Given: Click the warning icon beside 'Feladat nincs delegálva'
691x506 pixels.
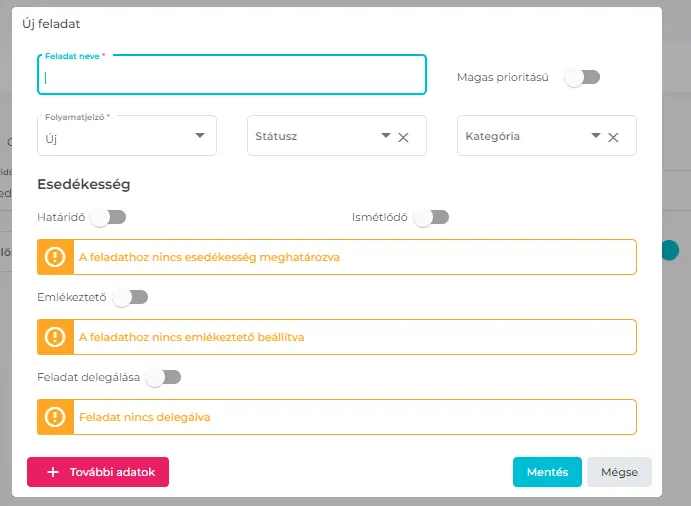Looking at the screenshot, I should (x=55, y=417).
